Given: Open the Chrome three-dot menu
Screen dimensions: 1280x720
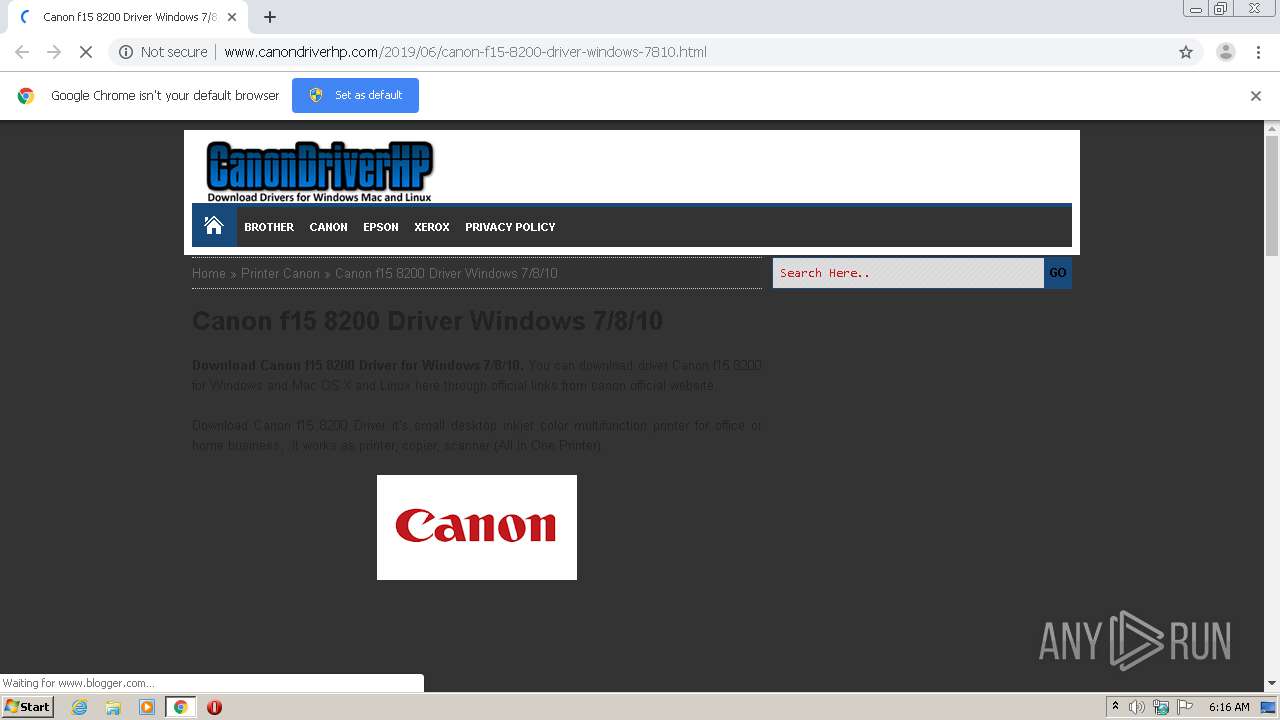Looking at the screenshot, I should pos(1259,52).
